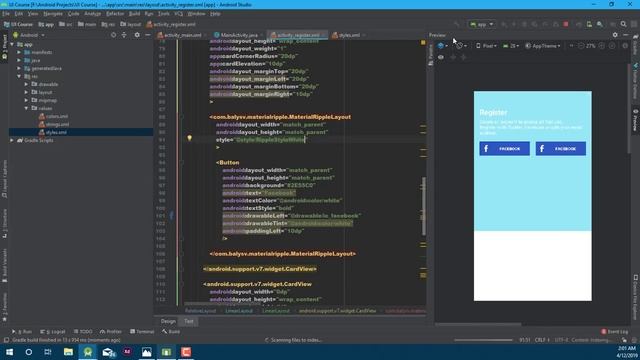Expand the drawable folder
640x360 pixels.
(27, 84)
